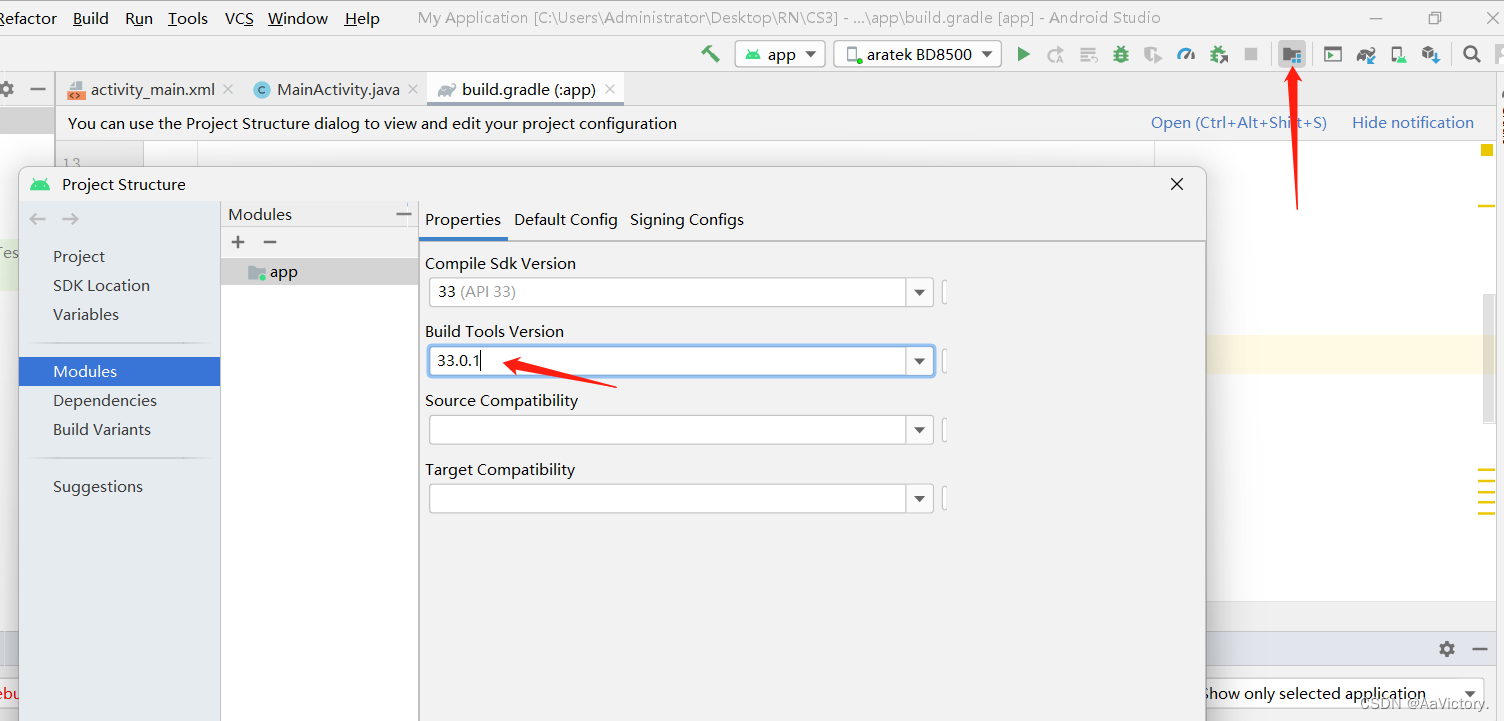The height and width of the screenshot is (721, 1504).
Task: Switch to the Signing Configs tab
Action: coord(687,219)
